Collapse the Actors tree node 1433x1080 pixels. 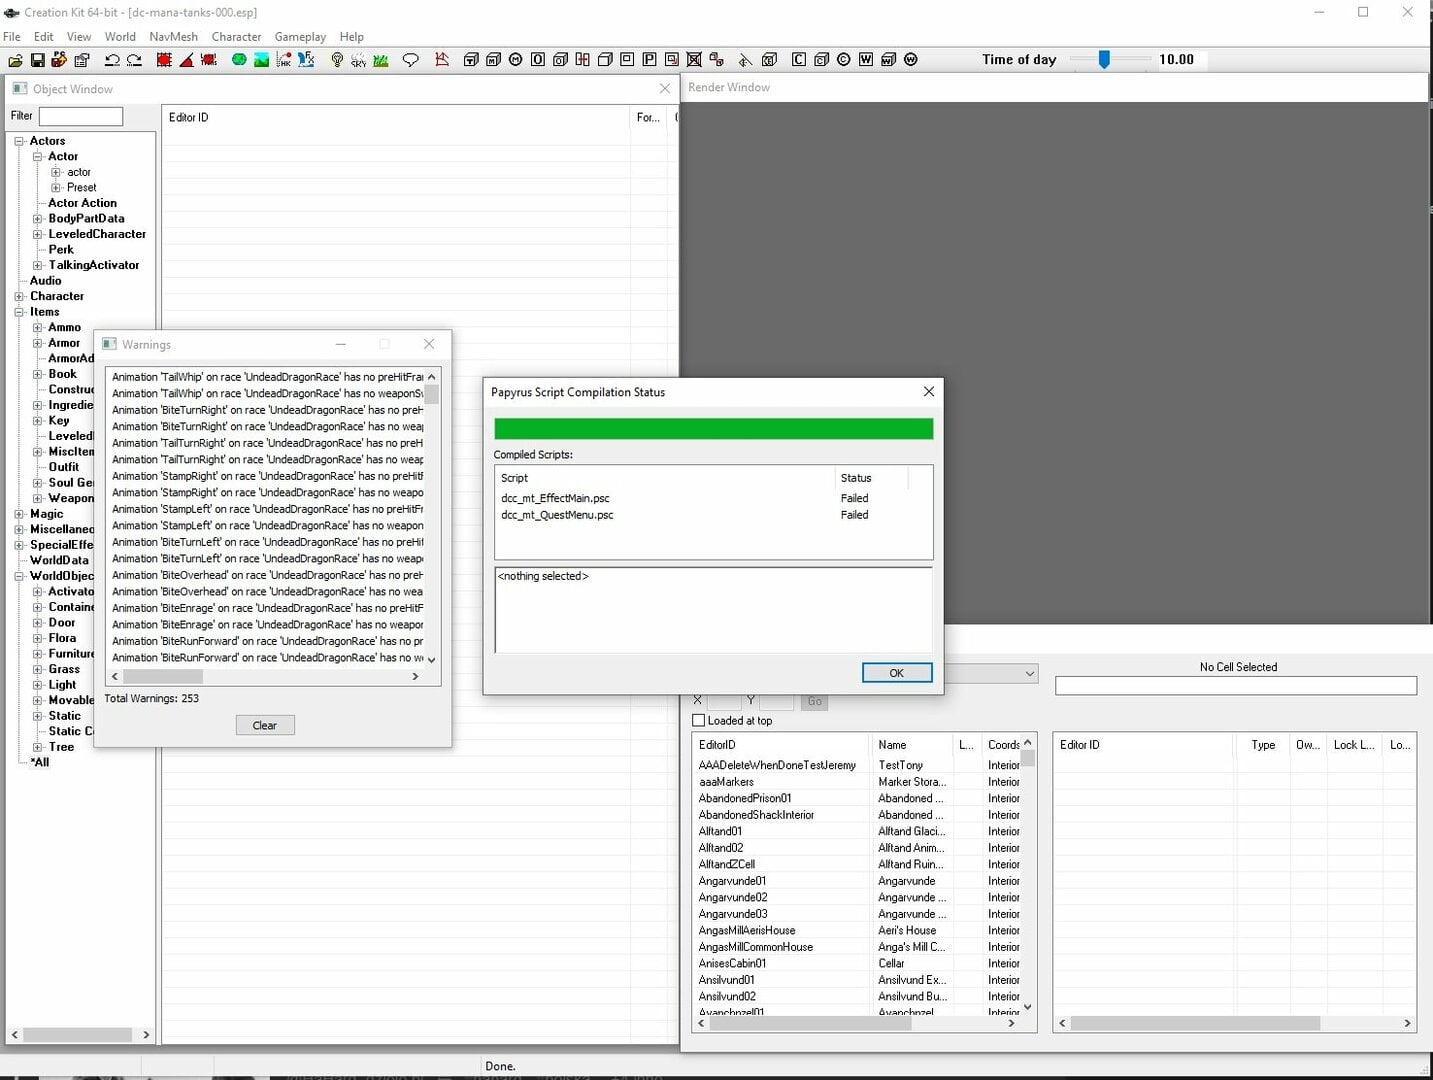coord(19,141)
